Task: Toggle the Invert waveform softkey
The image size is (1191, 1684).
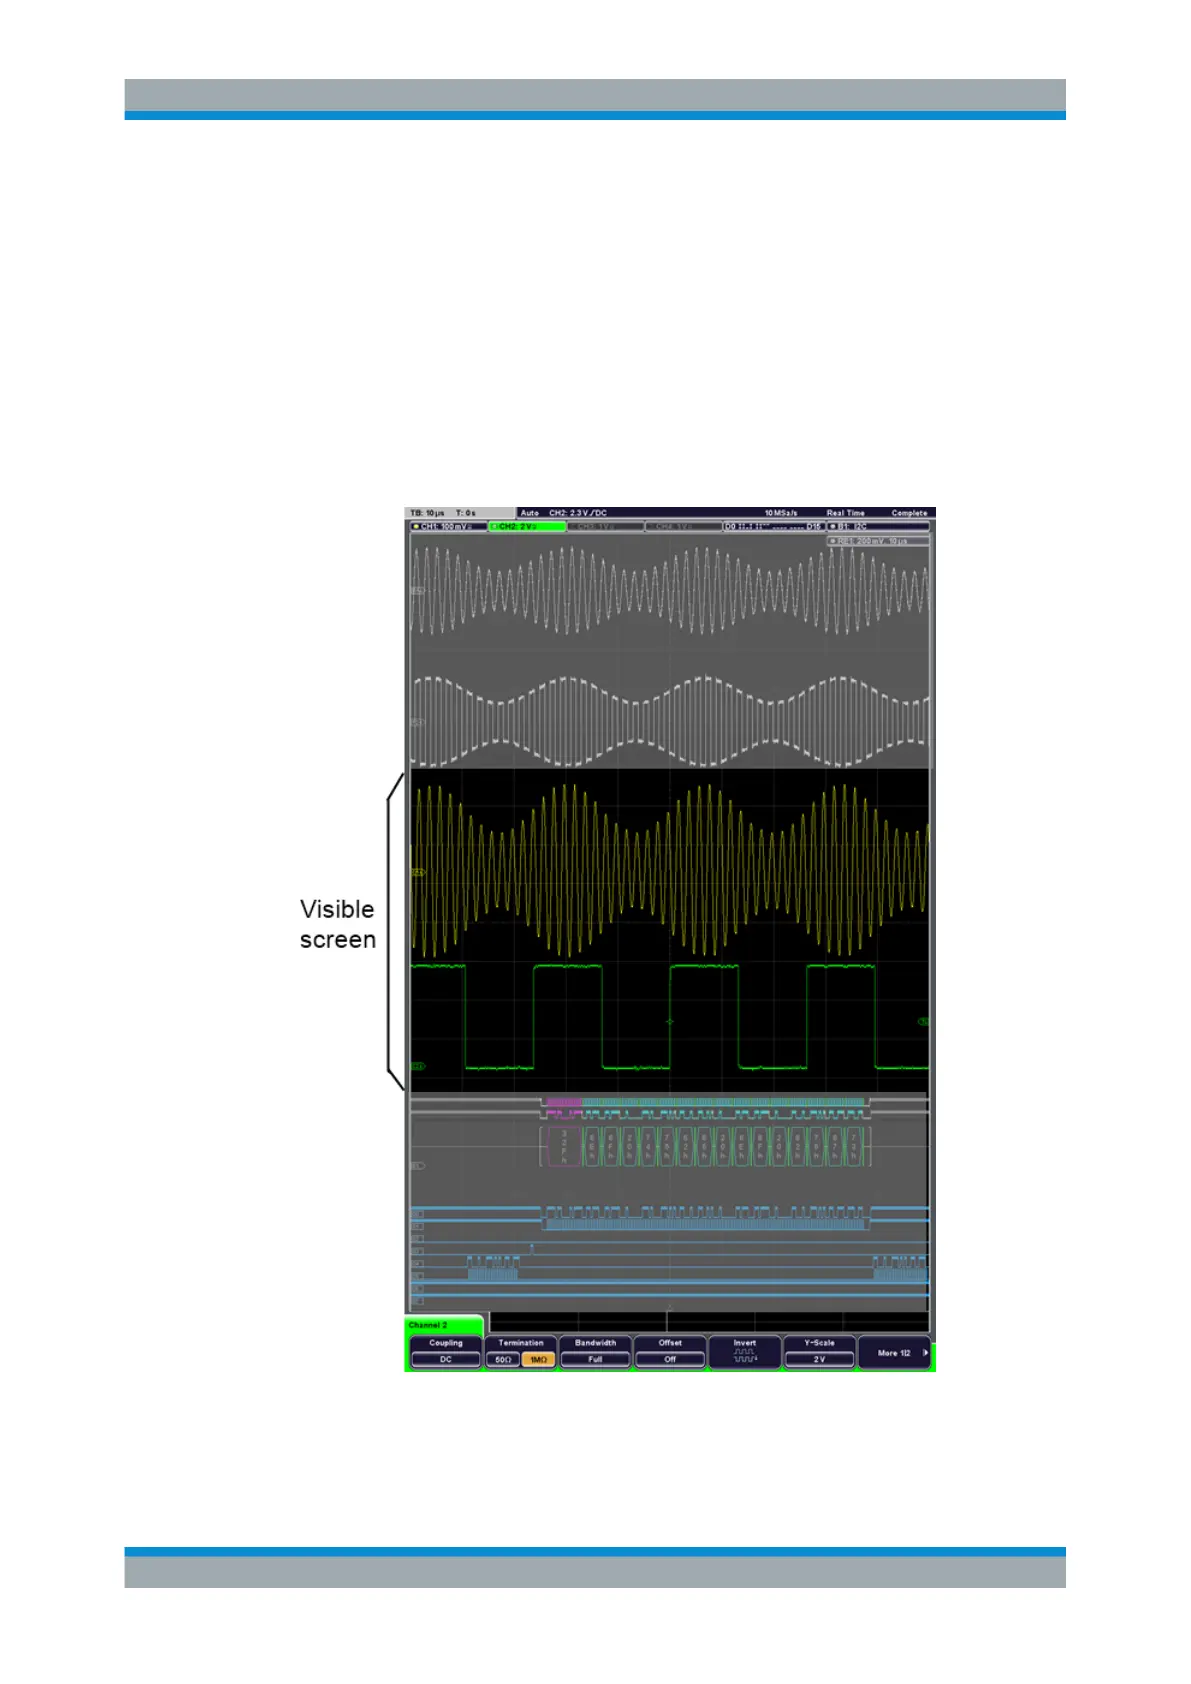Action: tap(745, 1352)
